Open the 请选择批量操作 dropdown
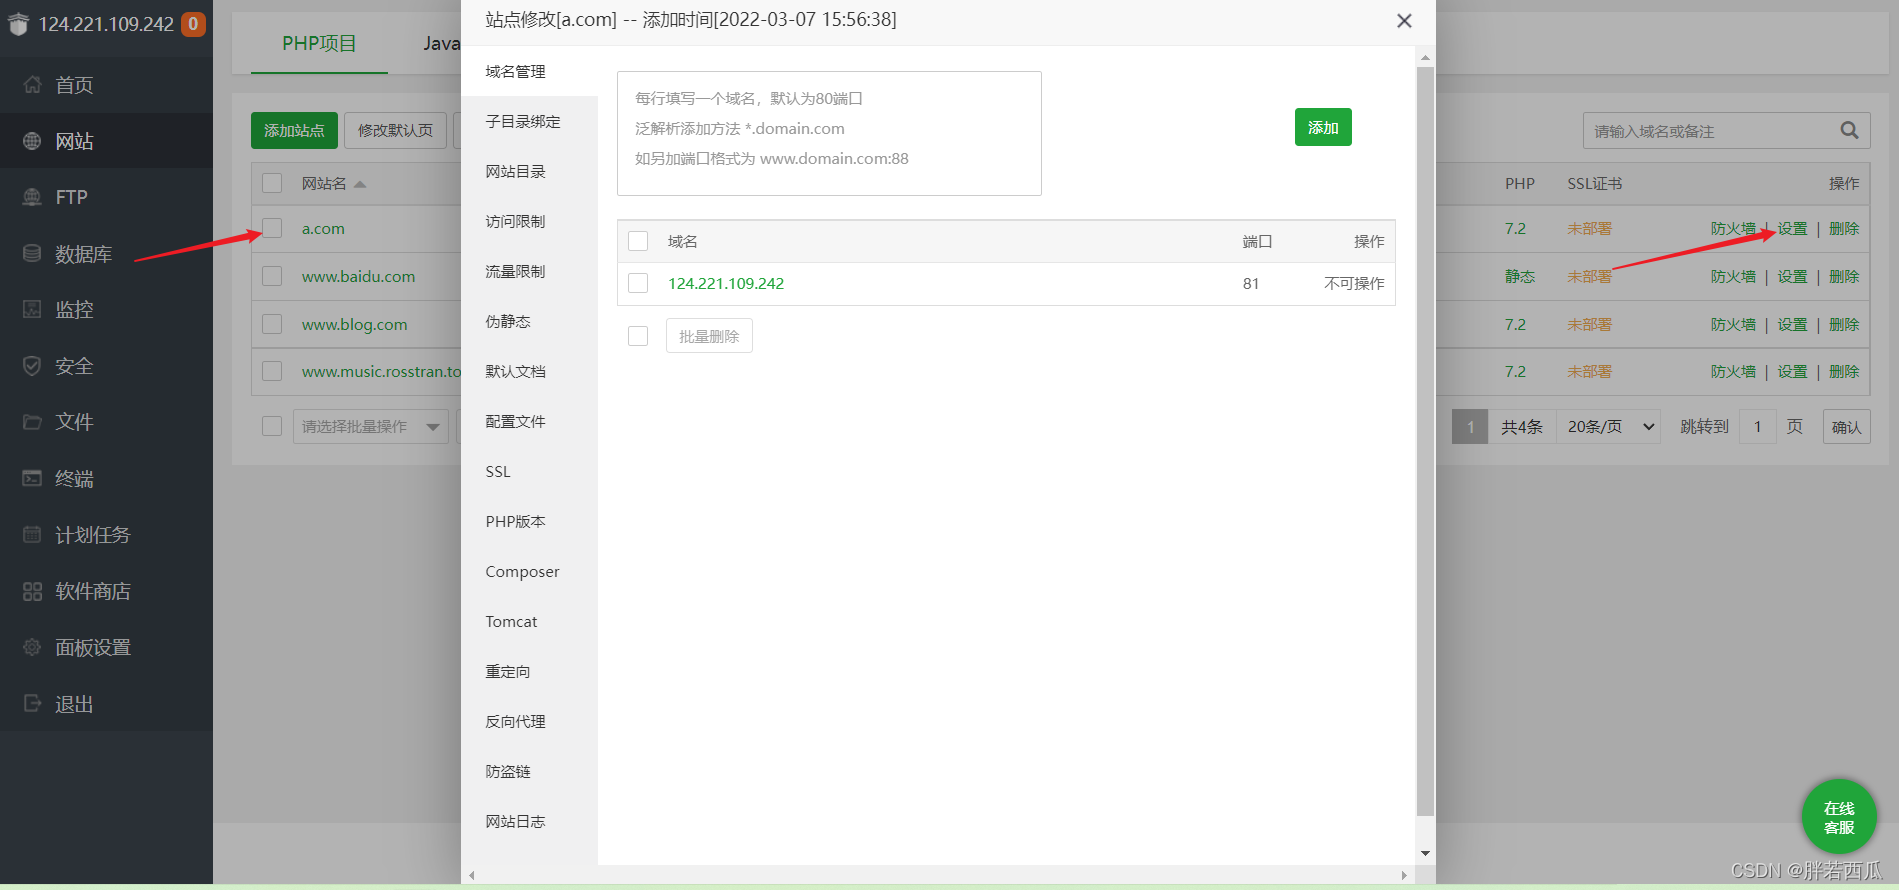 [x=371, y=426]
